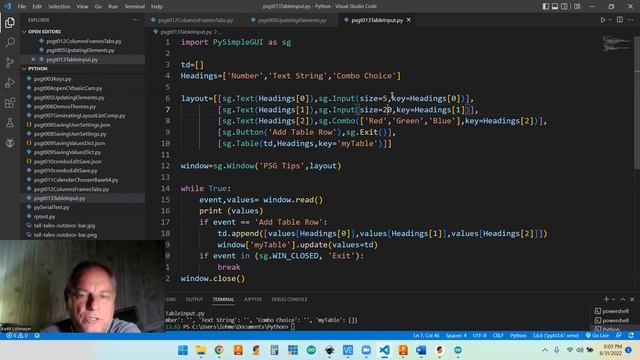This screenshot has width=640, height=360.
Task: Toggle the bottom panel layout
Action: pos(555,7)
